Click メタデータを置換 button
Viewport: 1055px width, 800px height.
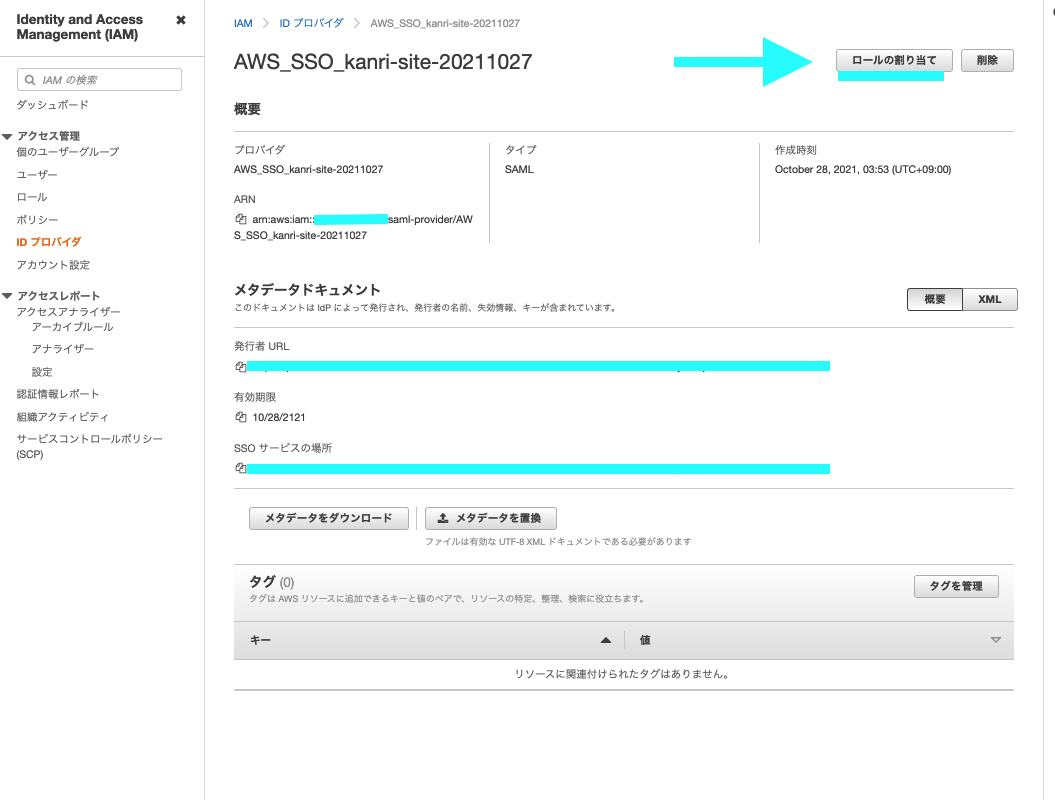(490, 518)
